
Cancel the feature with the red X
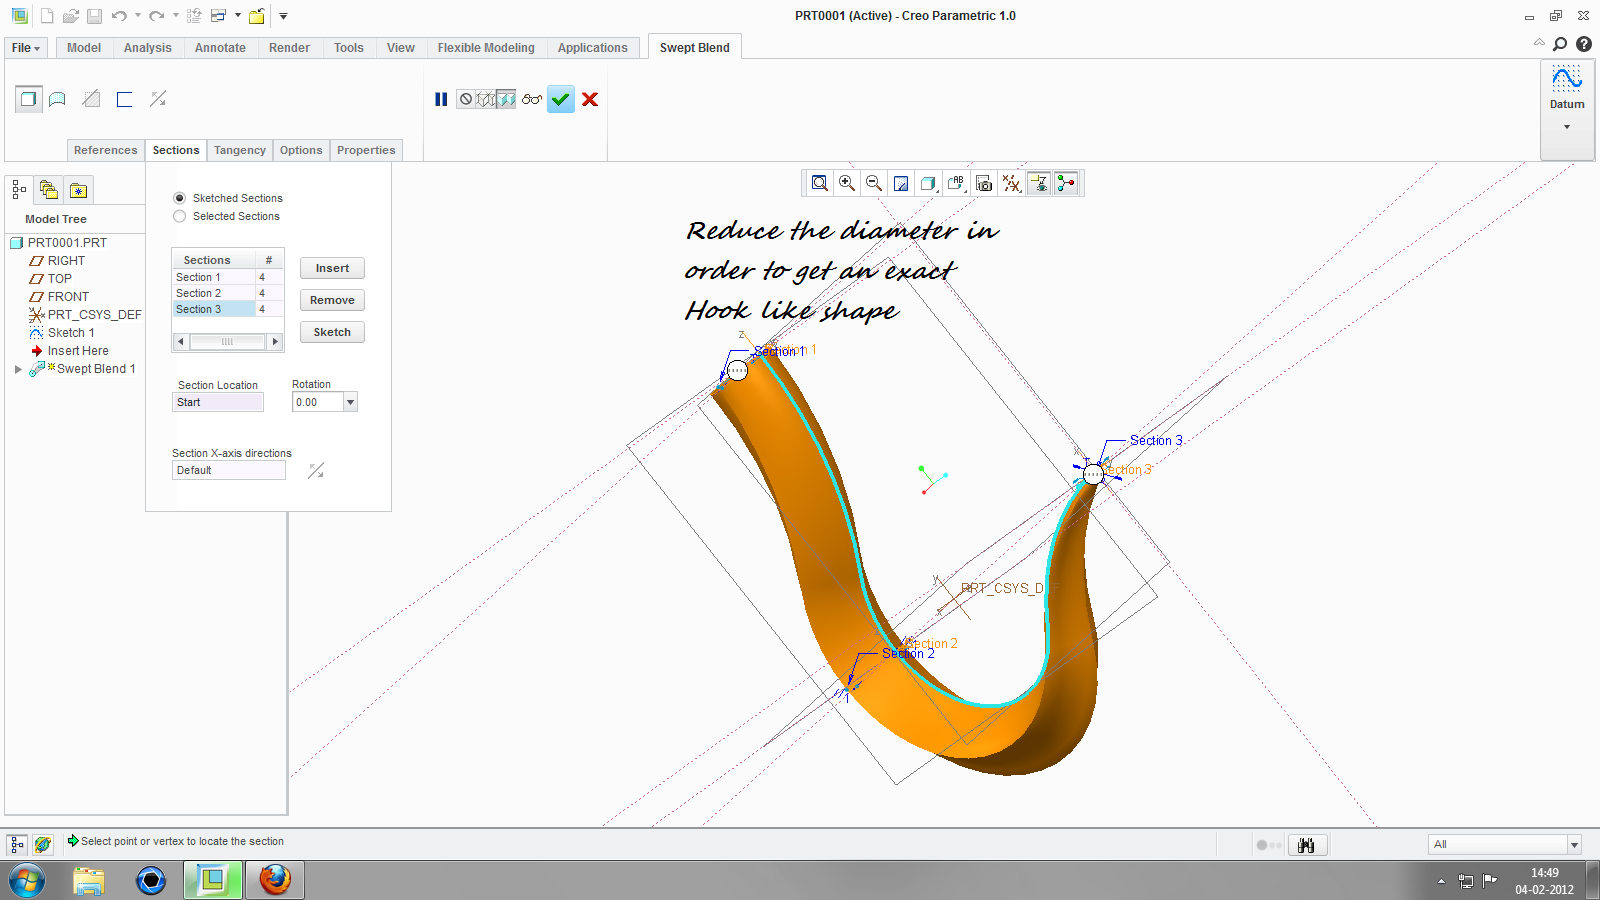[x=590, y=99]
